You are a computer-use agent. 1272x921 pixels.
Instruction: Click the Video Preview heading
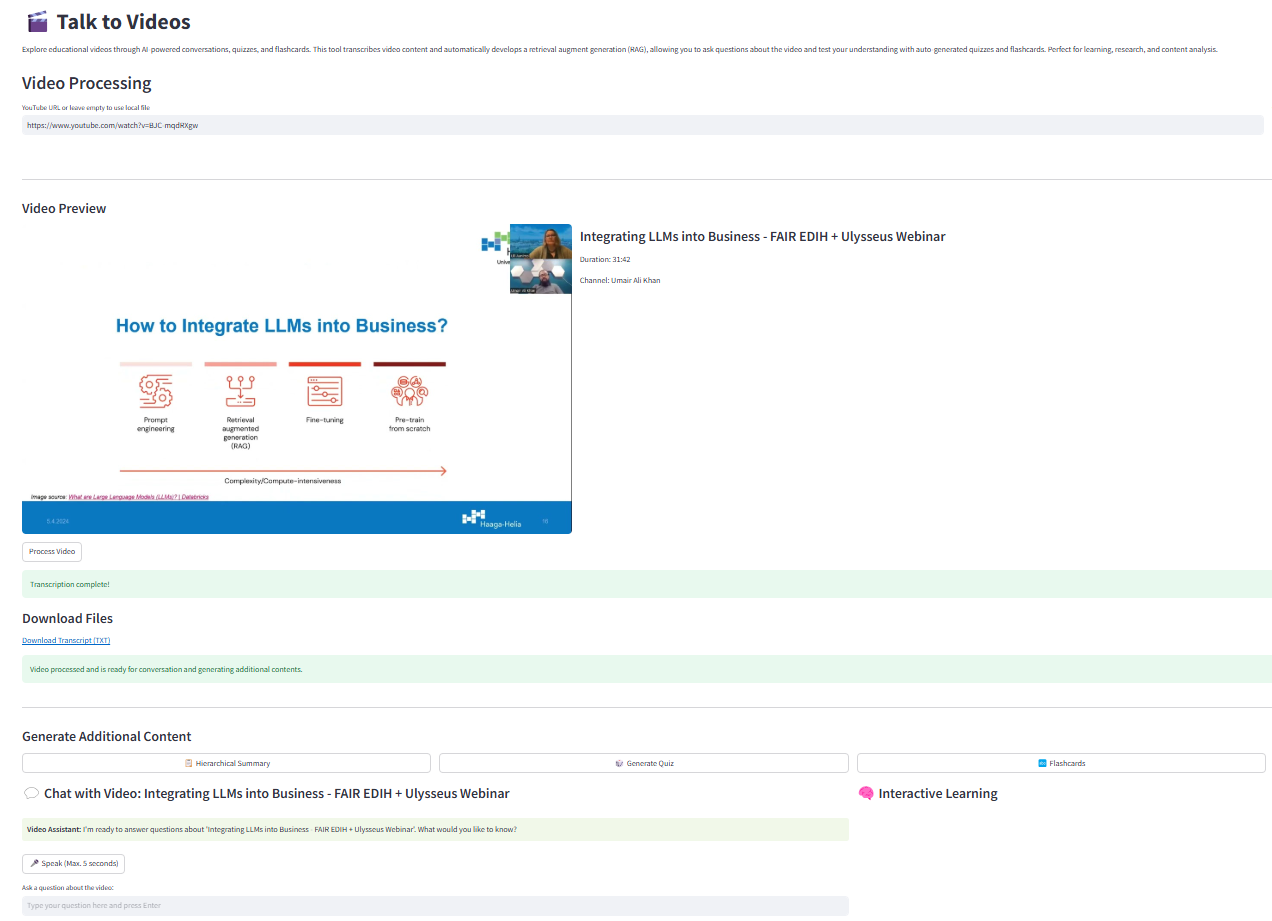64,208
